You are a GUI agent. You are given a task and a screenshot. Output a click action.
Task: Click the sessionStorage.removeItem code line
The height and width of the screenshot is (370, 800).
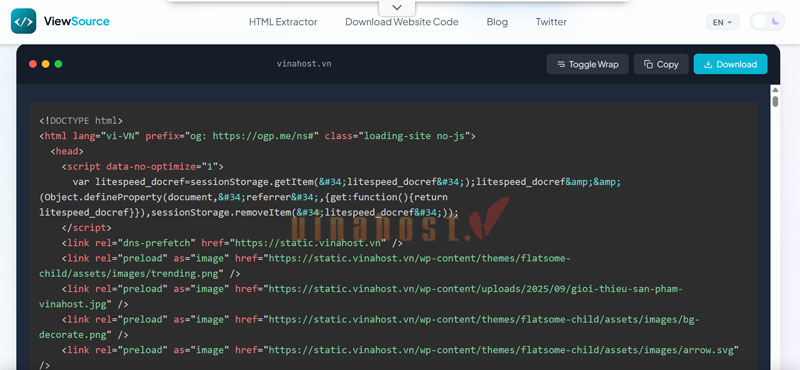click(x=249, y=212)
